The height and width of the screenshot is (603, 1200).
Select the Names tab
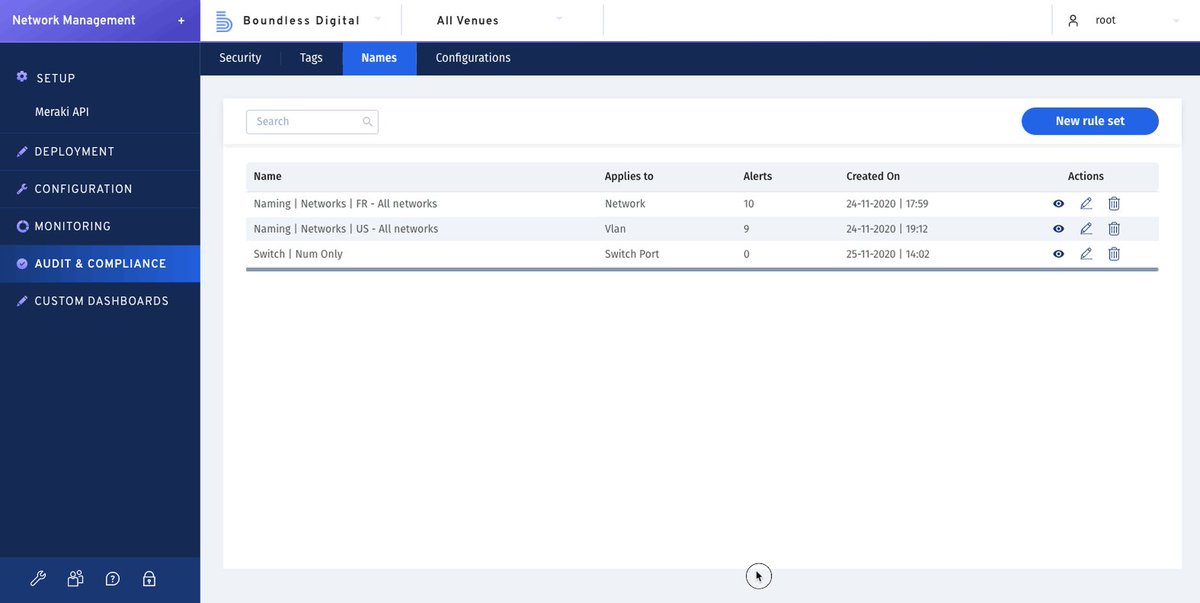[x=379, y=58]
